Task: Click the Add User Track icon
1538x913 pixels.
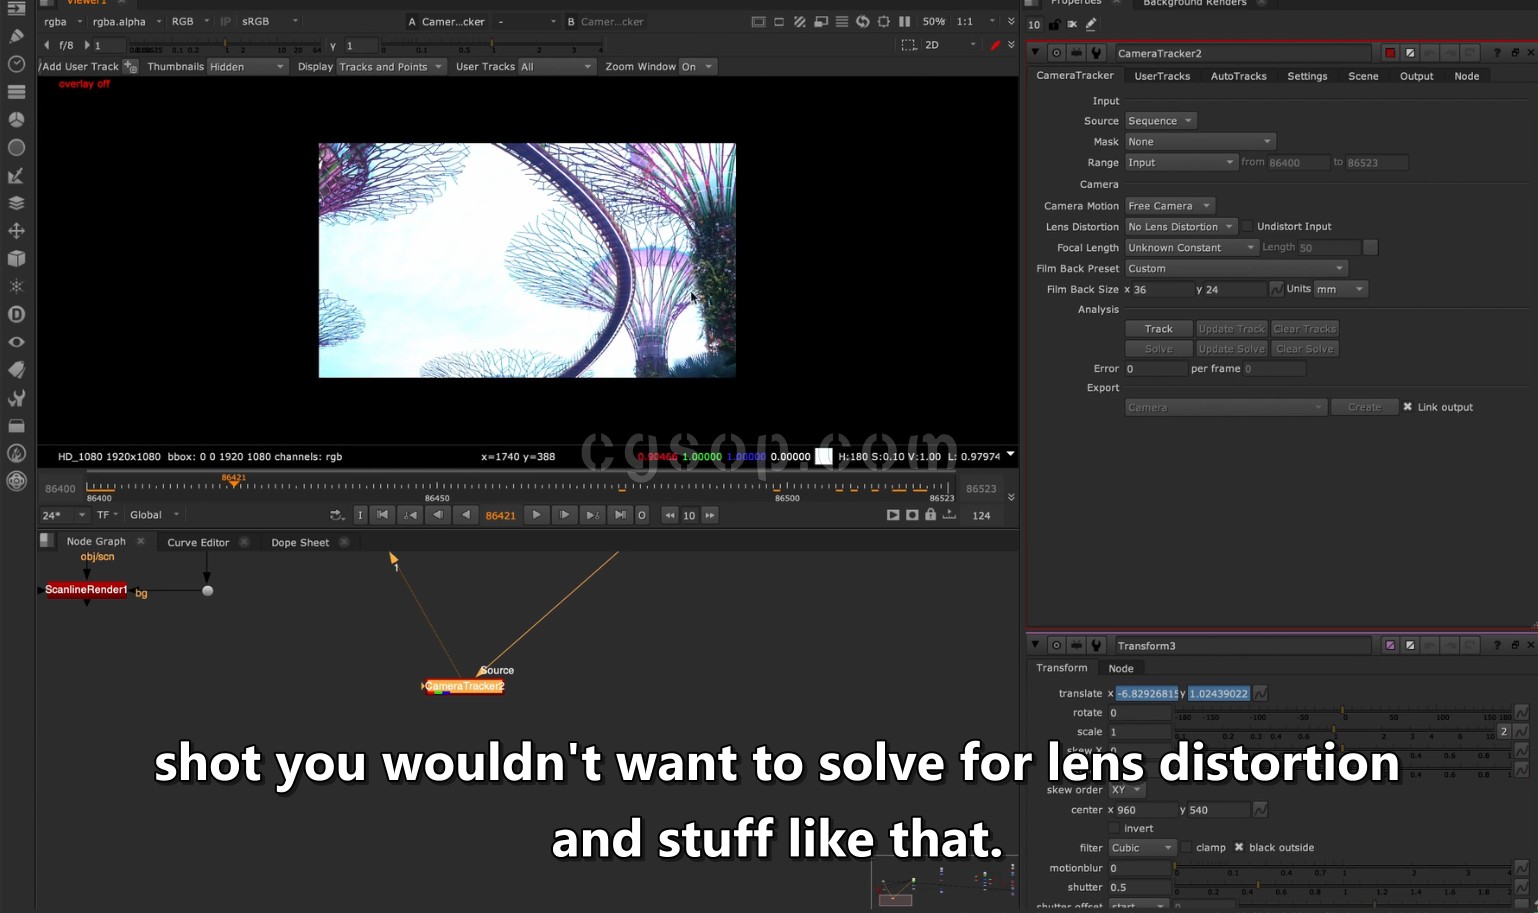Action: (x=130, y=67)
